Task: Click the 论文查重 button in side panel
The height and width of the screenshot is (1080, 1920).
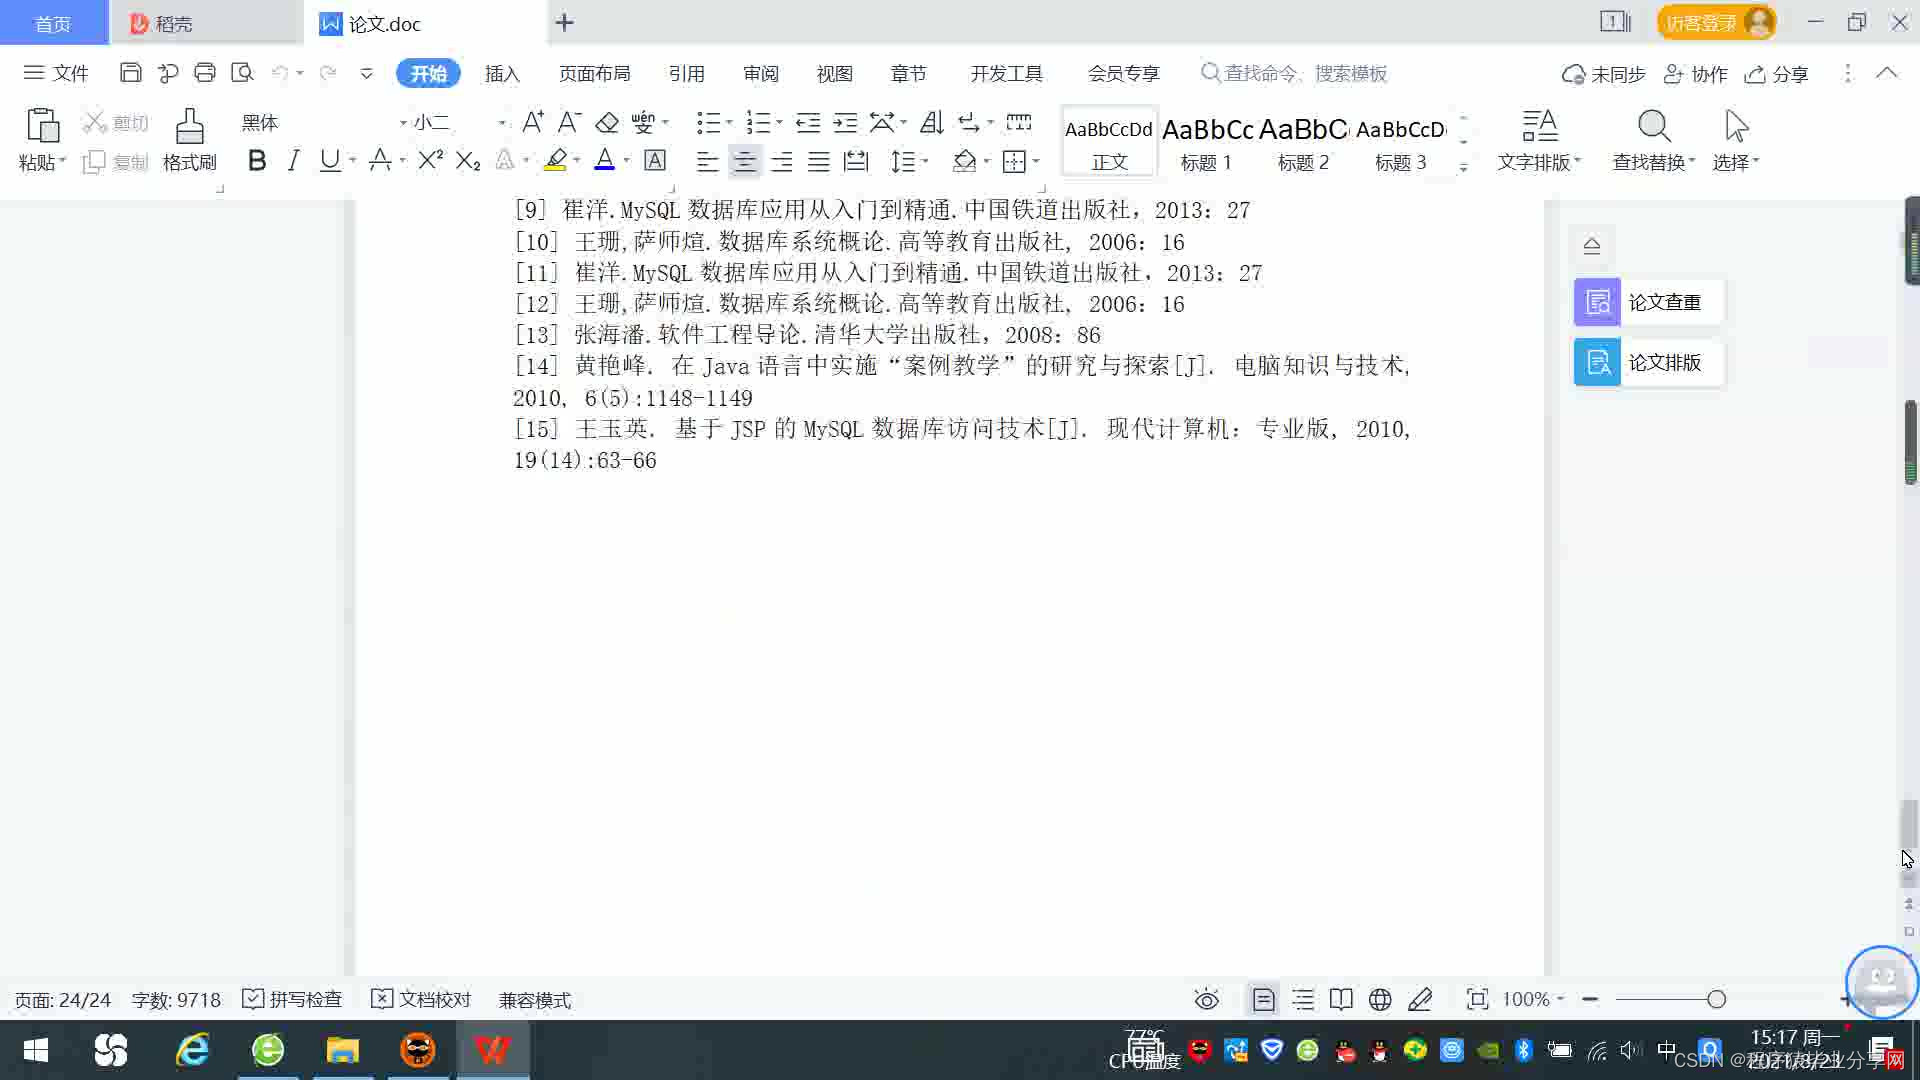Action: click(1648, 302)
